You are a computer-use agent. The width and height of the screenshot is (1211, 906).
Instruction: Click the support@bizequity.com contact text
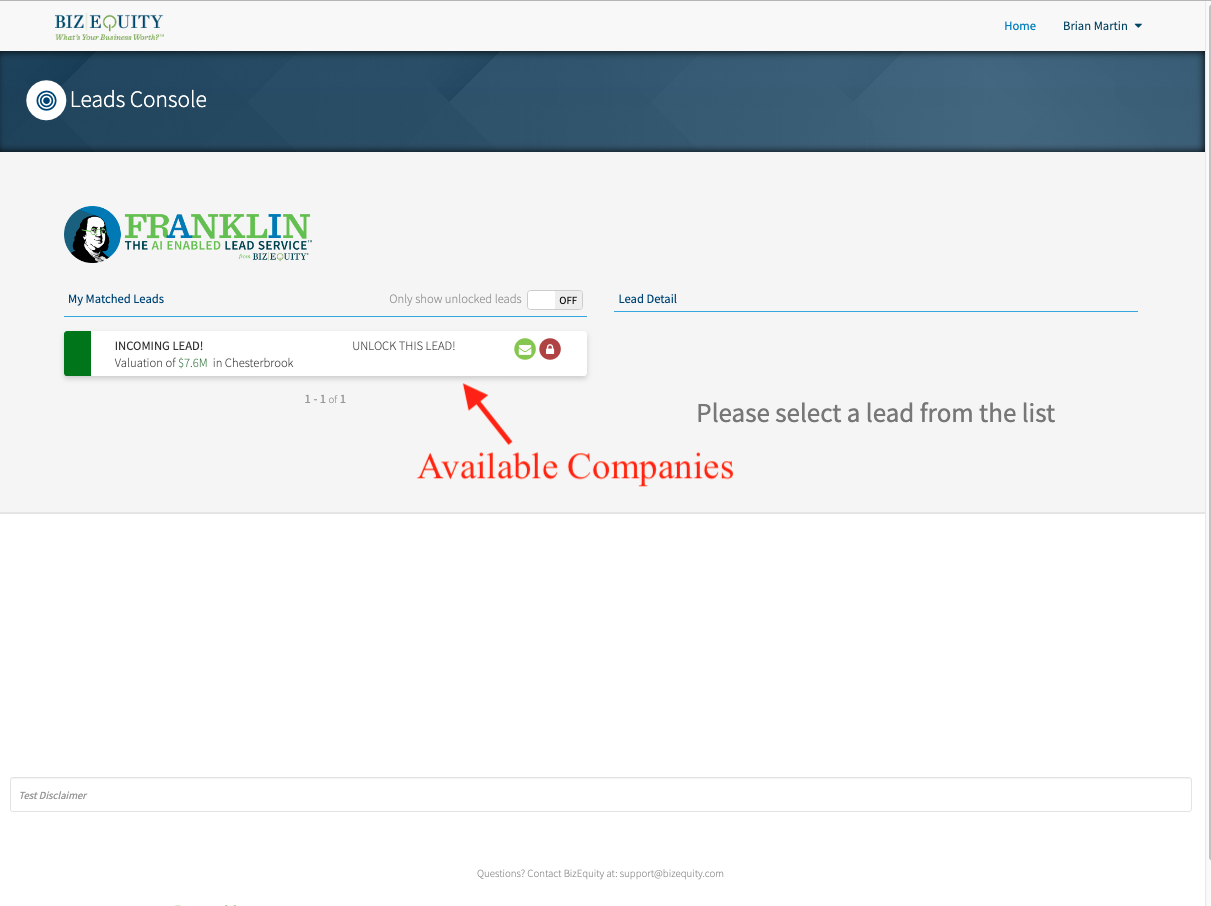tap(671, 873)
